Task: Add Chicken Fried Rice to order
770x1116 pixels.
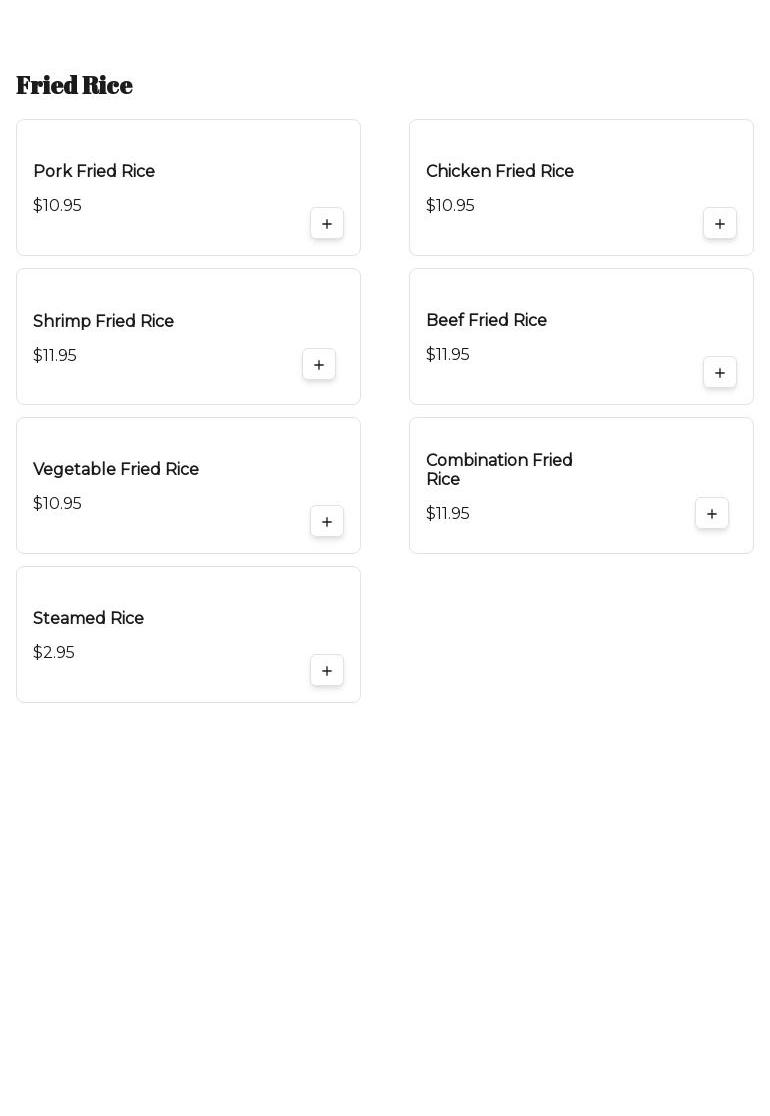Action: pyautogui.click(x=720, y=224)
